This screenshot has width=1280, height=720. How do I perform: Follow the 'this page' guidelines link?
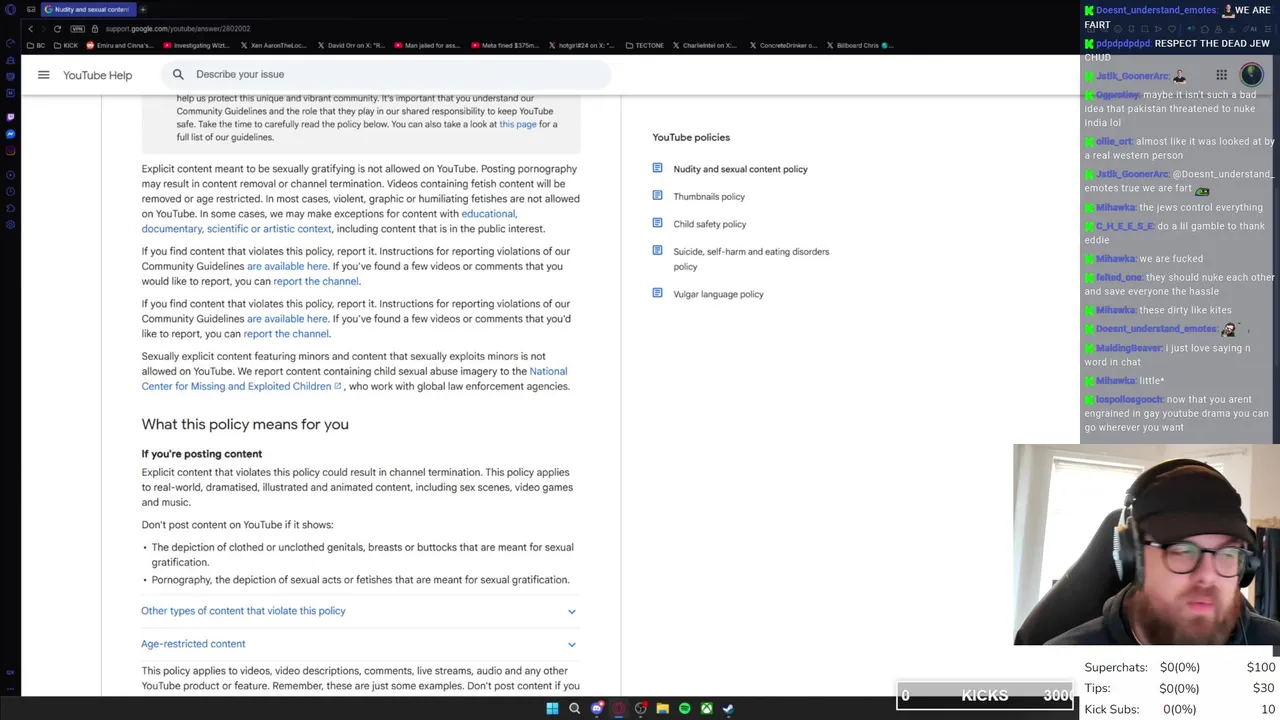pyautogui.click(x=518, y=124)
